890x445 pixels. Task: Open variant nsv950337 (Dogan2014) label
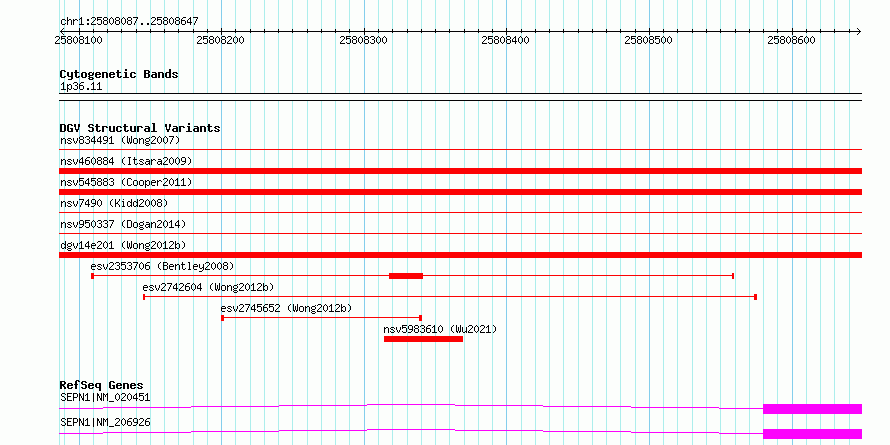pos(123,224)
